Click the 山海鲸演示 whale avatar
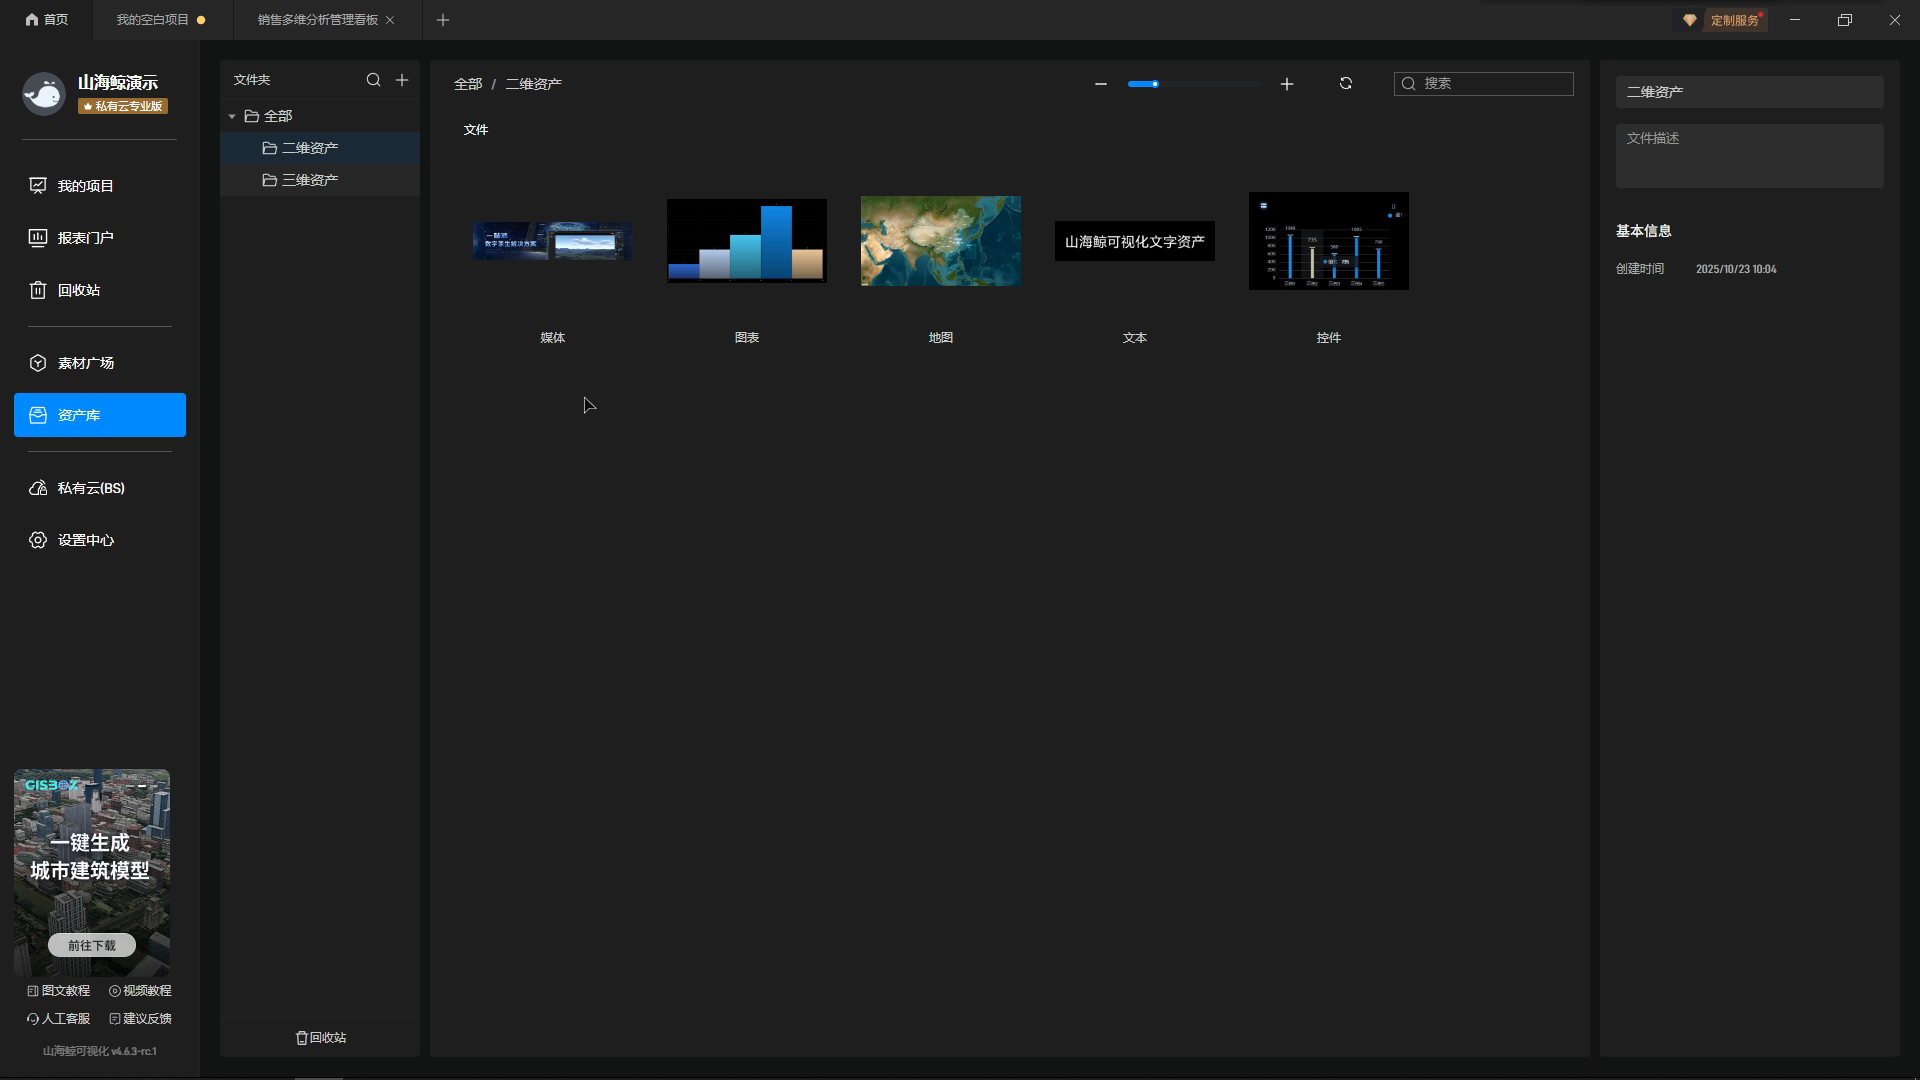The height and width of the screenshot is (1080, 1920). pyautogui.click(x=44, y=94)
